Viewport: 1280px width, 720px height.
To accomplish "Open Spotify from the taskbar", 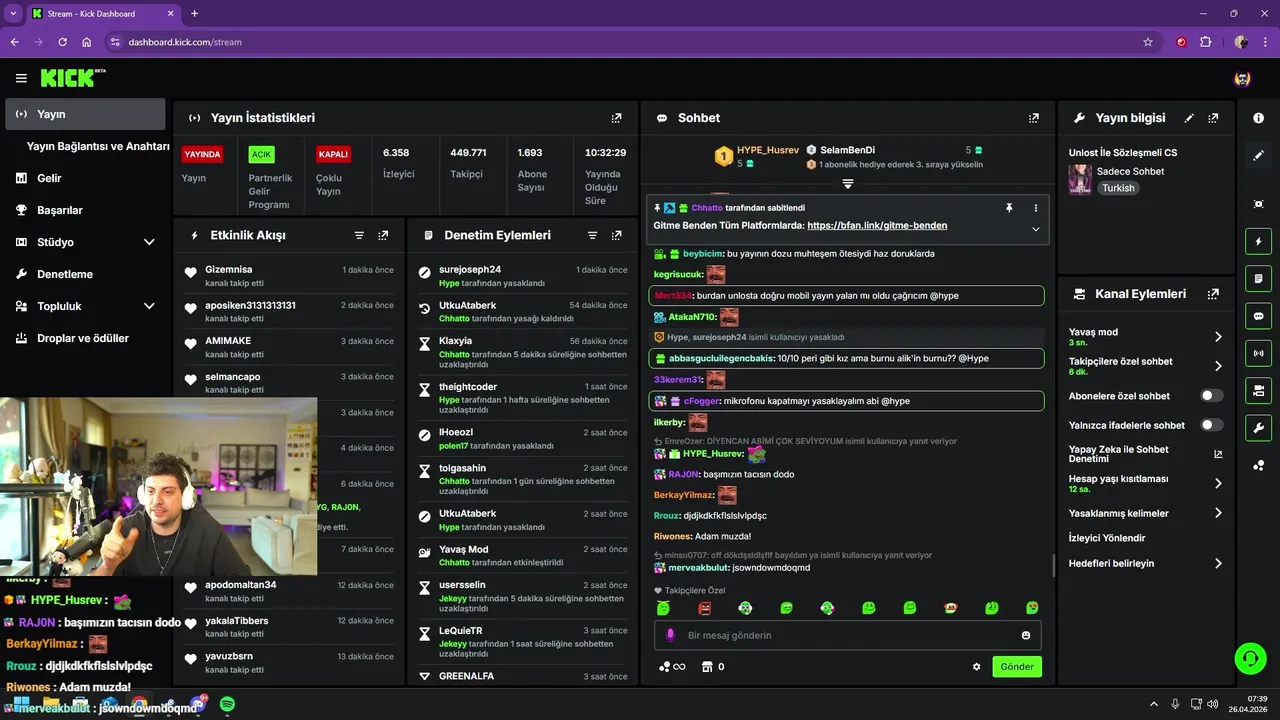I will [227, 704].
